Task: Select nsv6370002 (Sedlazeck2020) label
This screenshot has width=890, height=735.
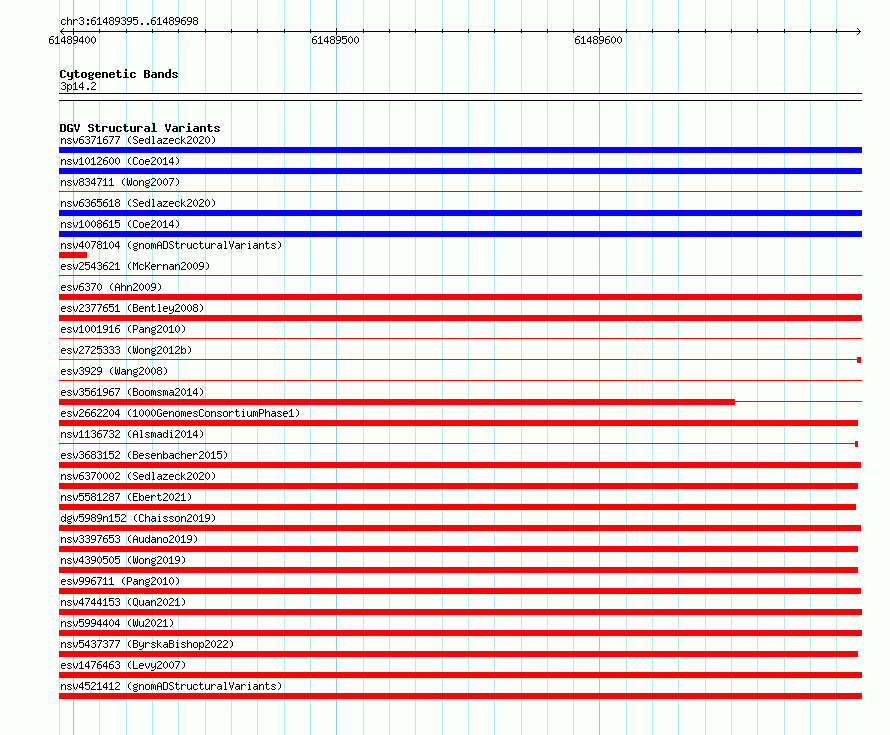Action: tap(138, 476)
